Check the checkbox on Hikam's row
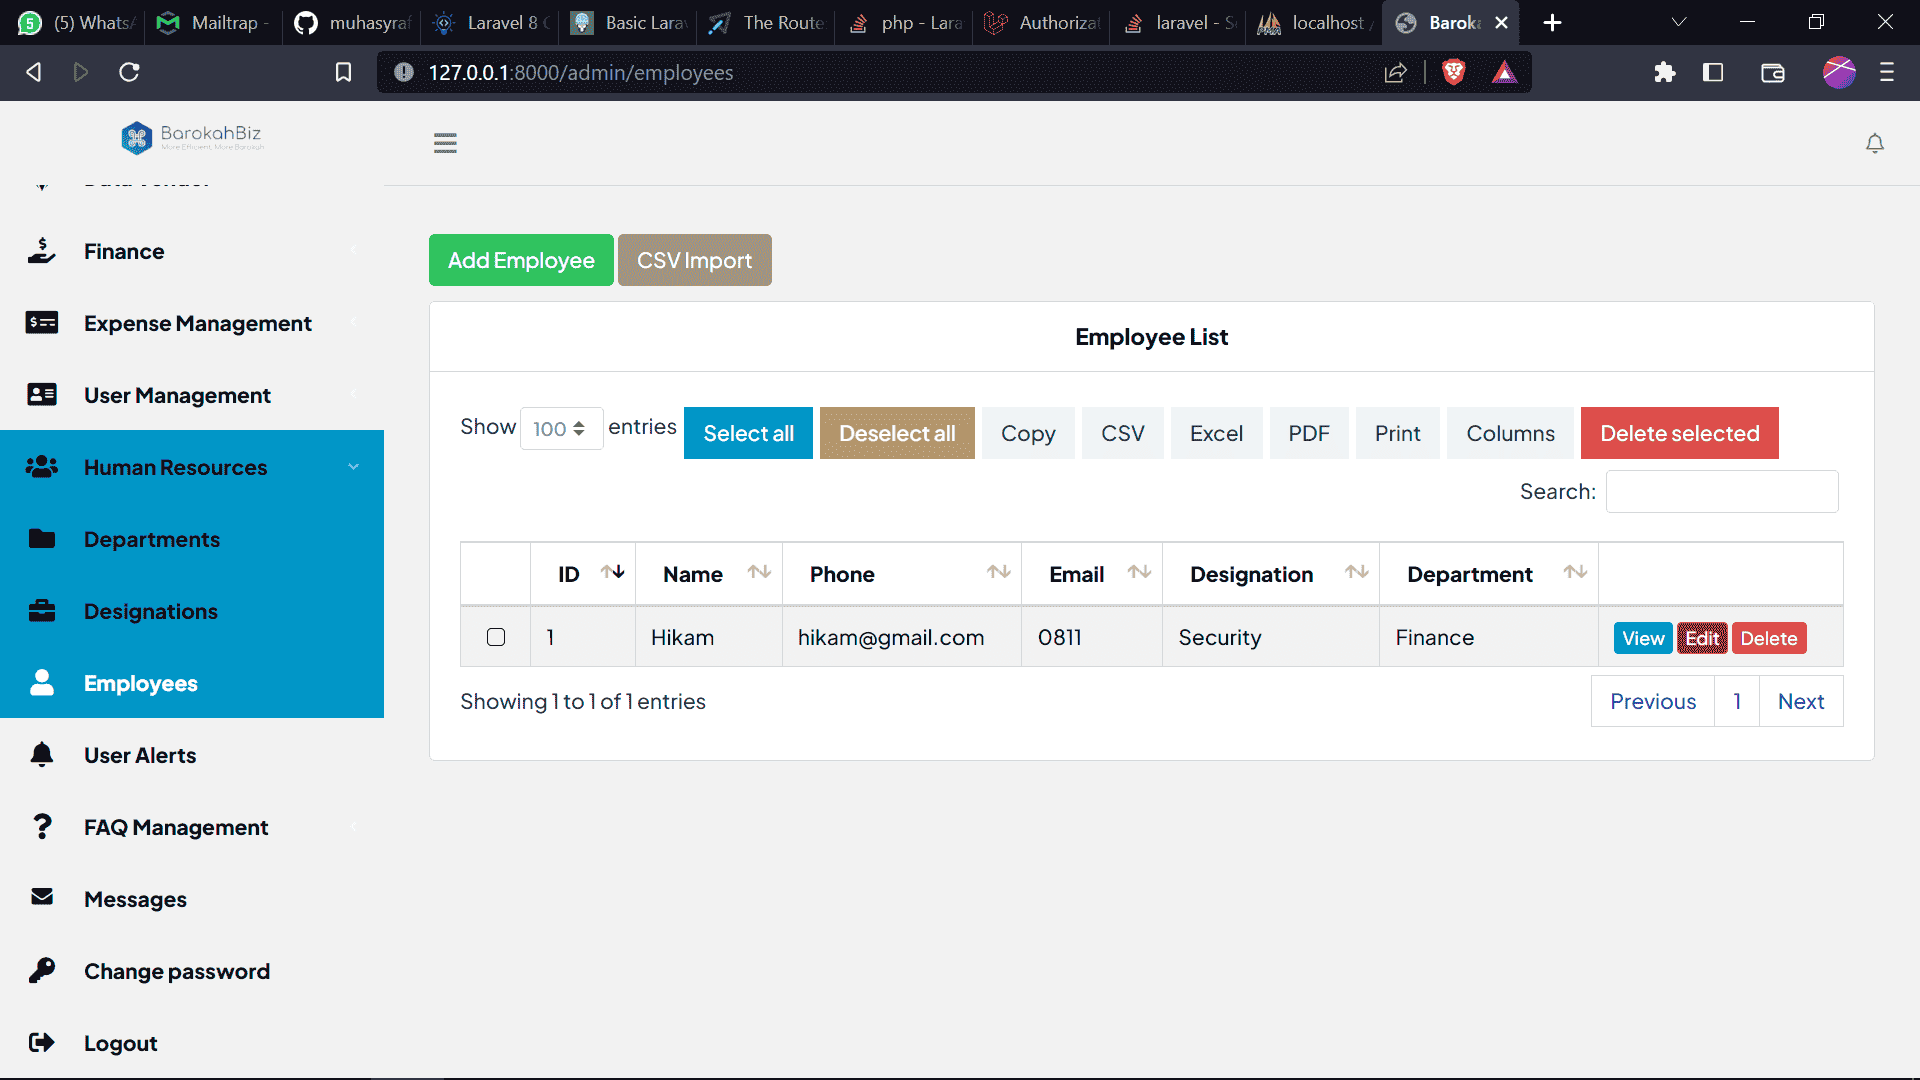This screenshot has height=1080, width=1920. coord(495,637)
